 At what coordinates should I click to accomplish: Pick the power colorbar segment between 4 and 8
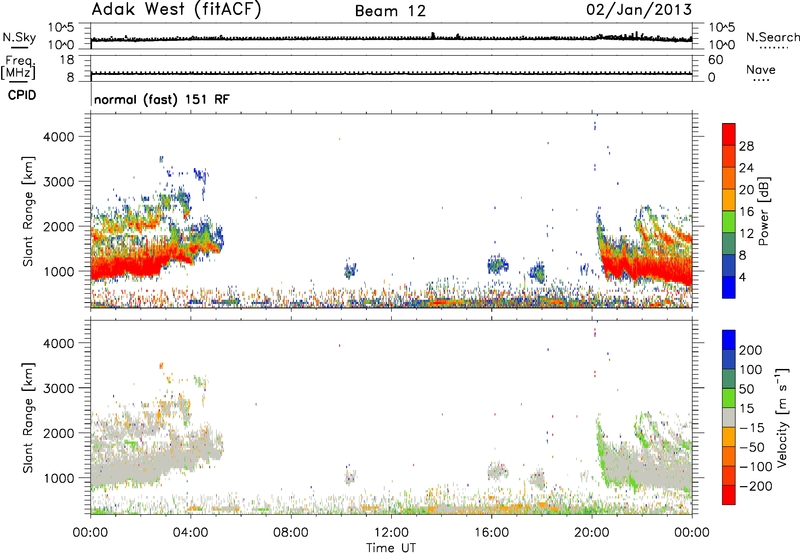click(x=729, y=265)
